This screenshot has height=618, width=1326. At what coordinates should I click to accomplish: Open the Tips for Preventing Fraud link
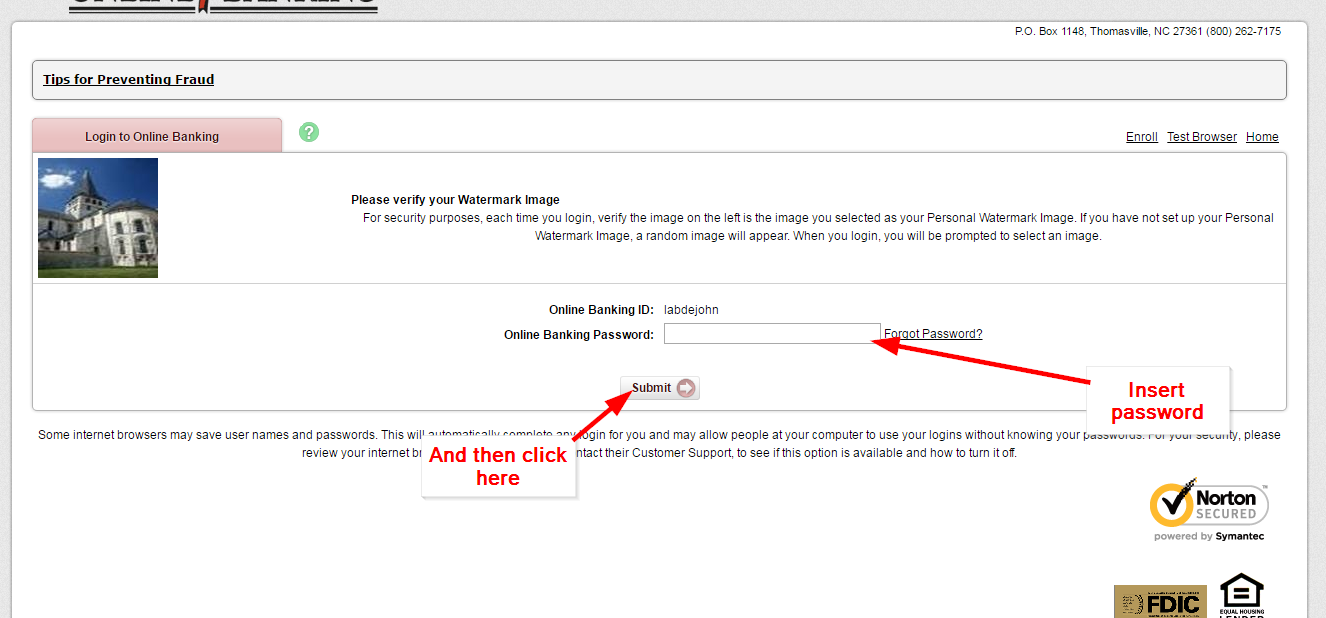point(128,80)
